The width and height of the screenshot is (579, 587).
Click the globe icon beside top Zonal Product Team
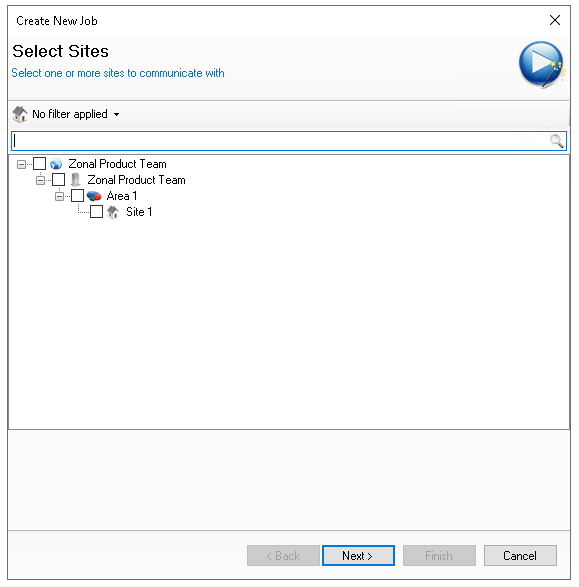(56, 164)
